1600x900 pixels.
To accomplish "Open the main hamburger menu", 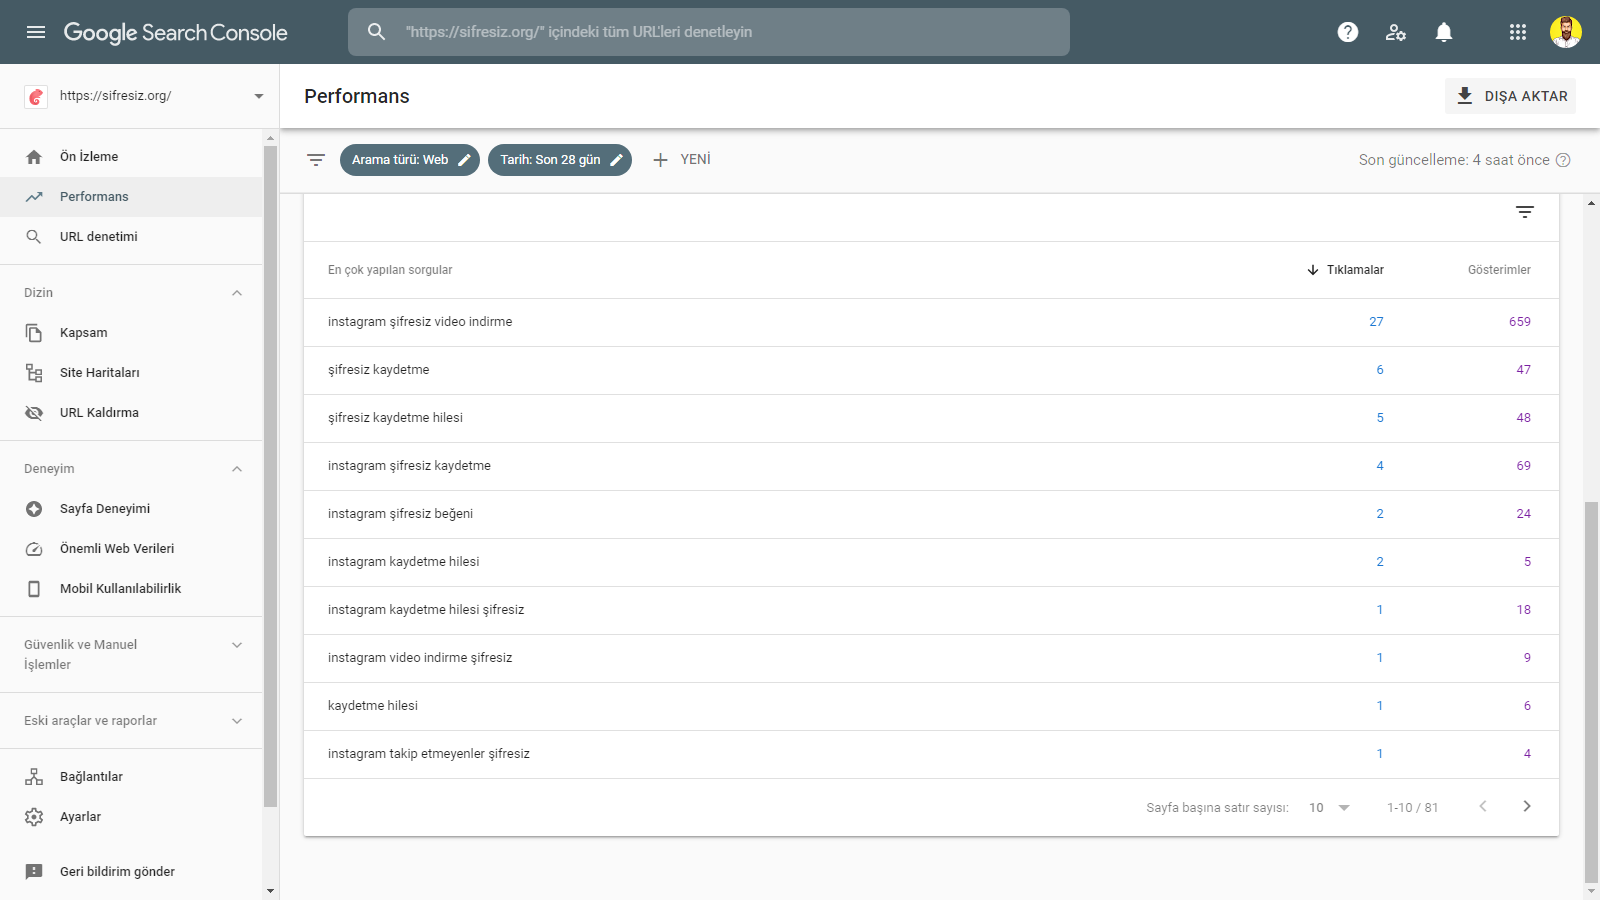I will point(36,32).
